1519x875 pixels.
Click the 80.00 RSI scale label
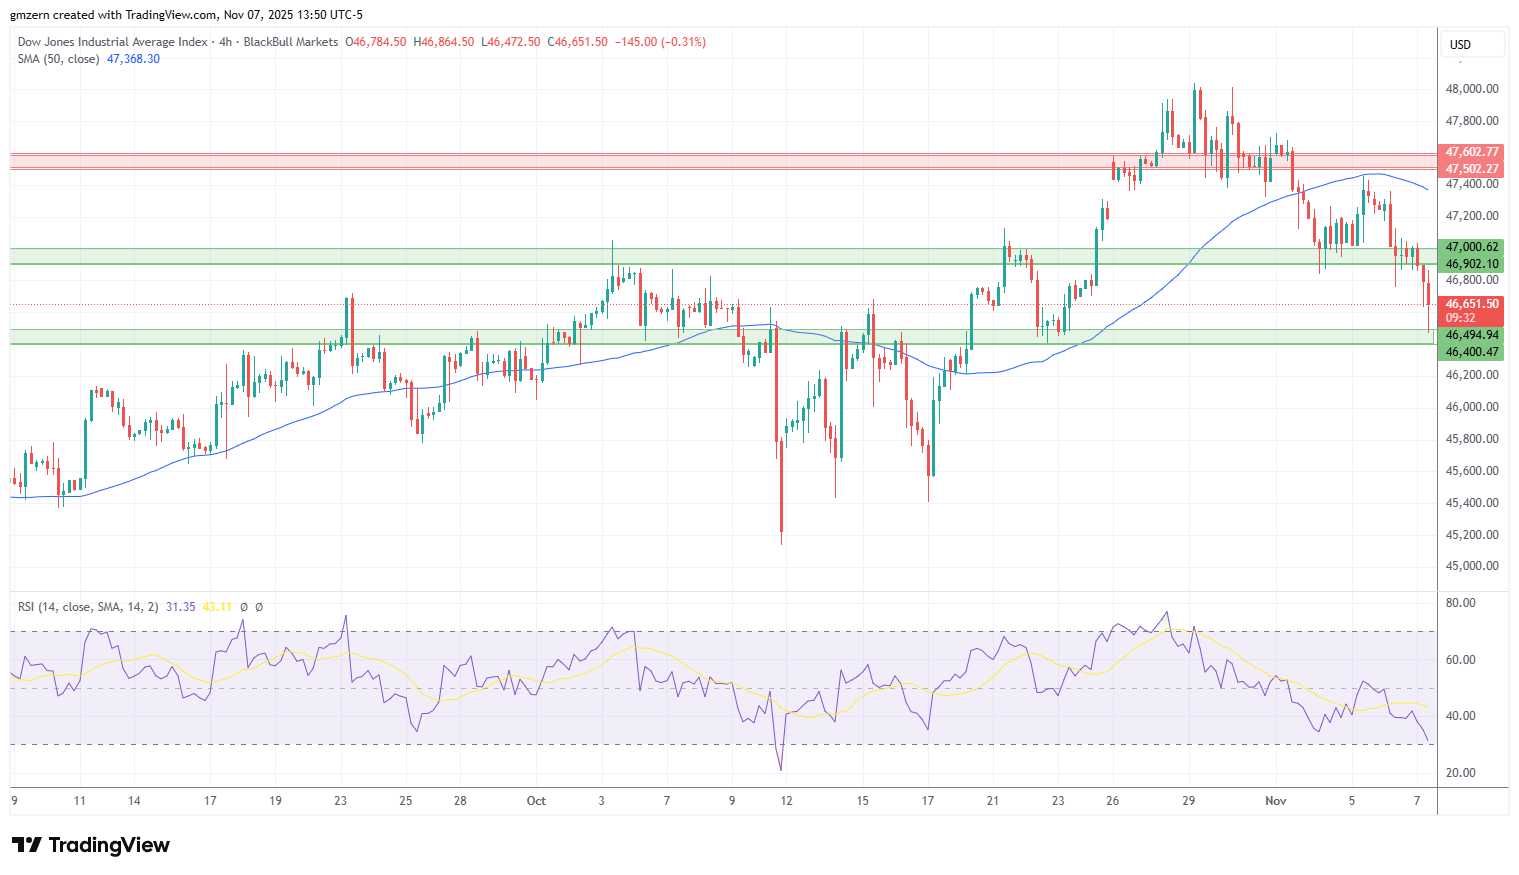click(x=1461, y=603)
